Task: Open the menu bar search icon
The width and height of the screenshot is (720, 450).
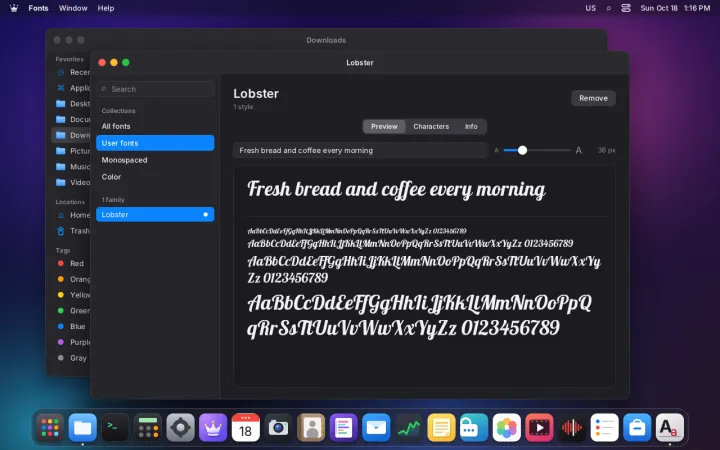Action: point(608,8)
